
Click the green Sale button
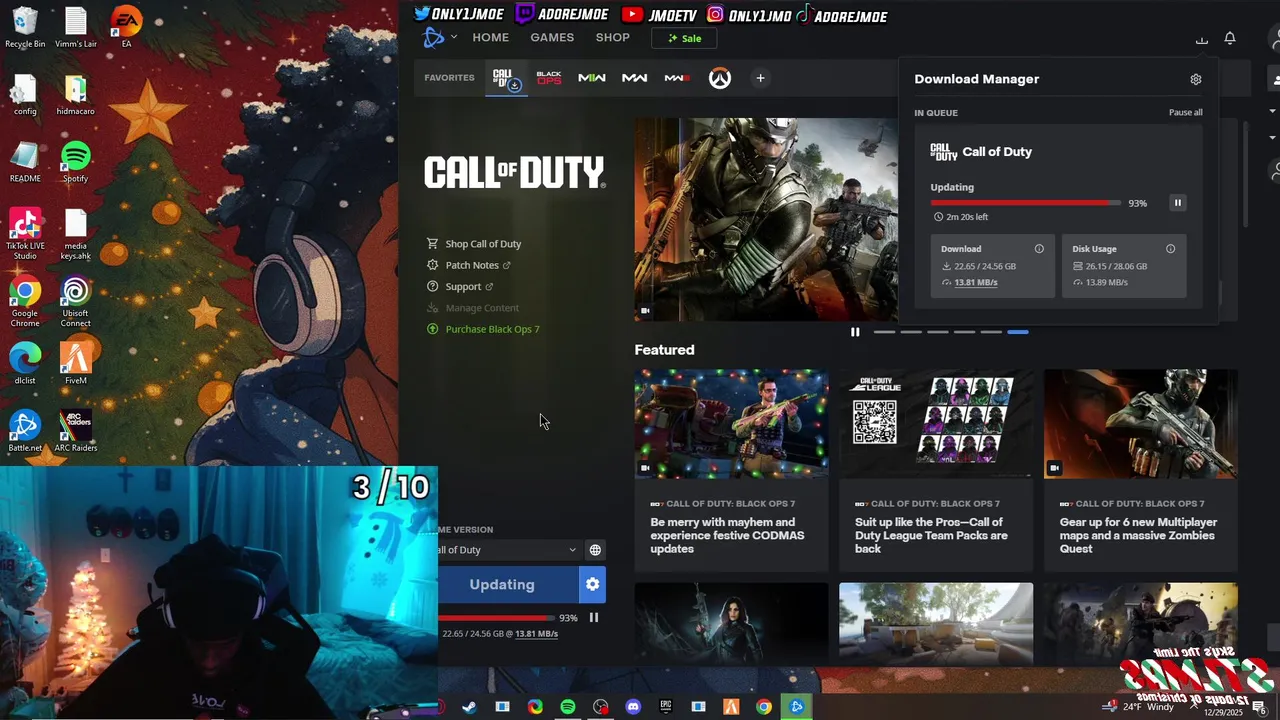[x=685, y=39]
